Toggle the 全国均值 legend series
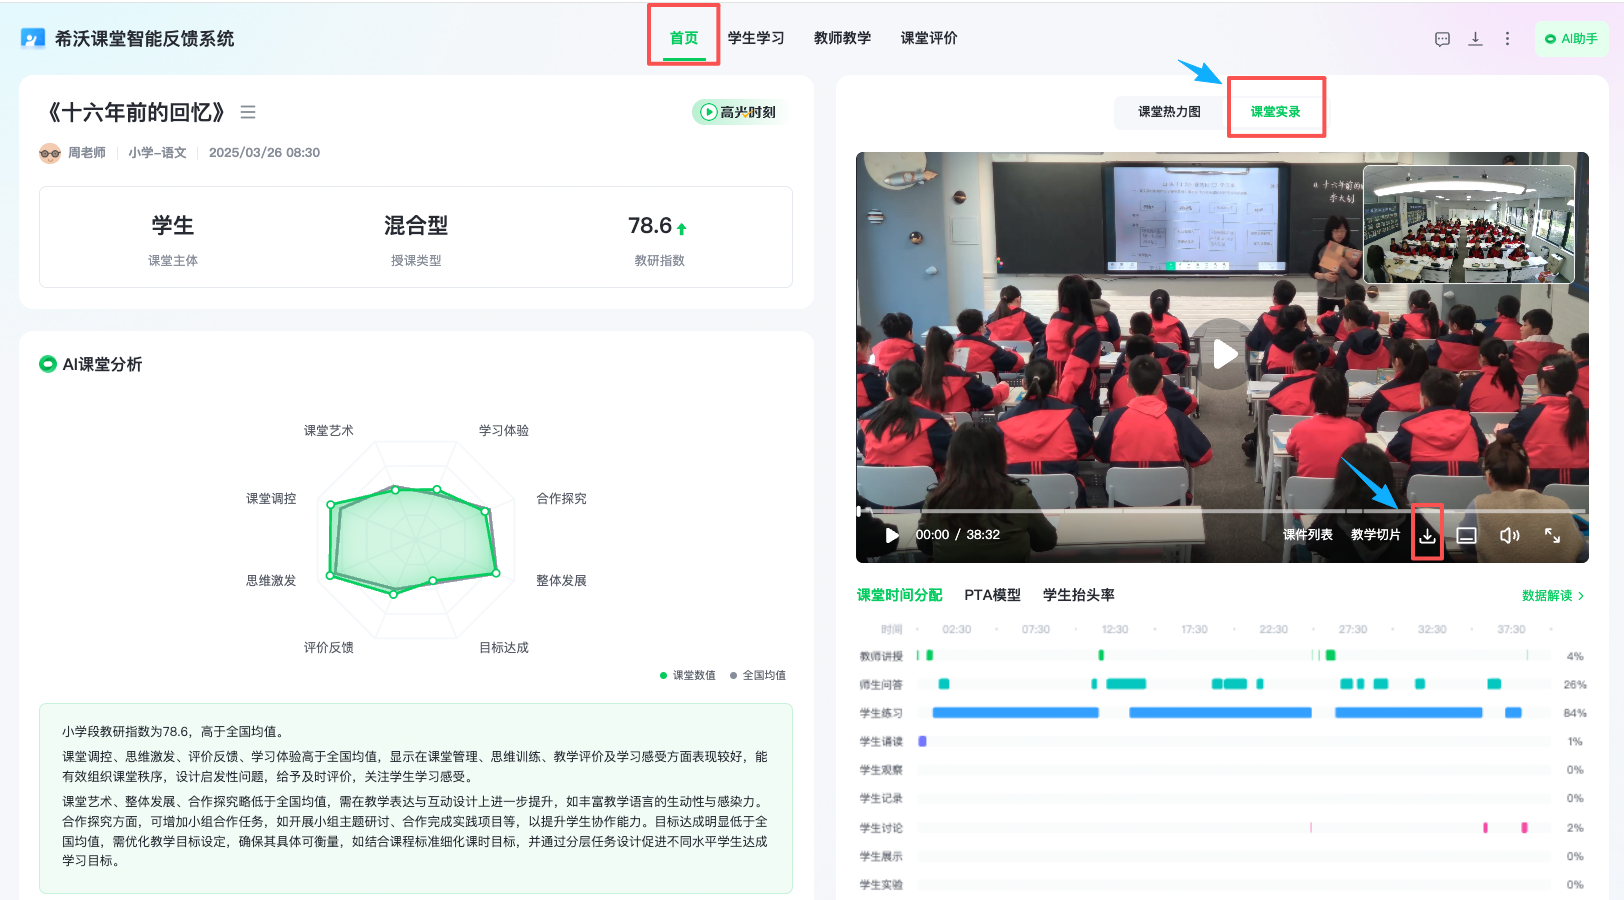This screenshot has height=900, width=1624. (x=758, y=675)
